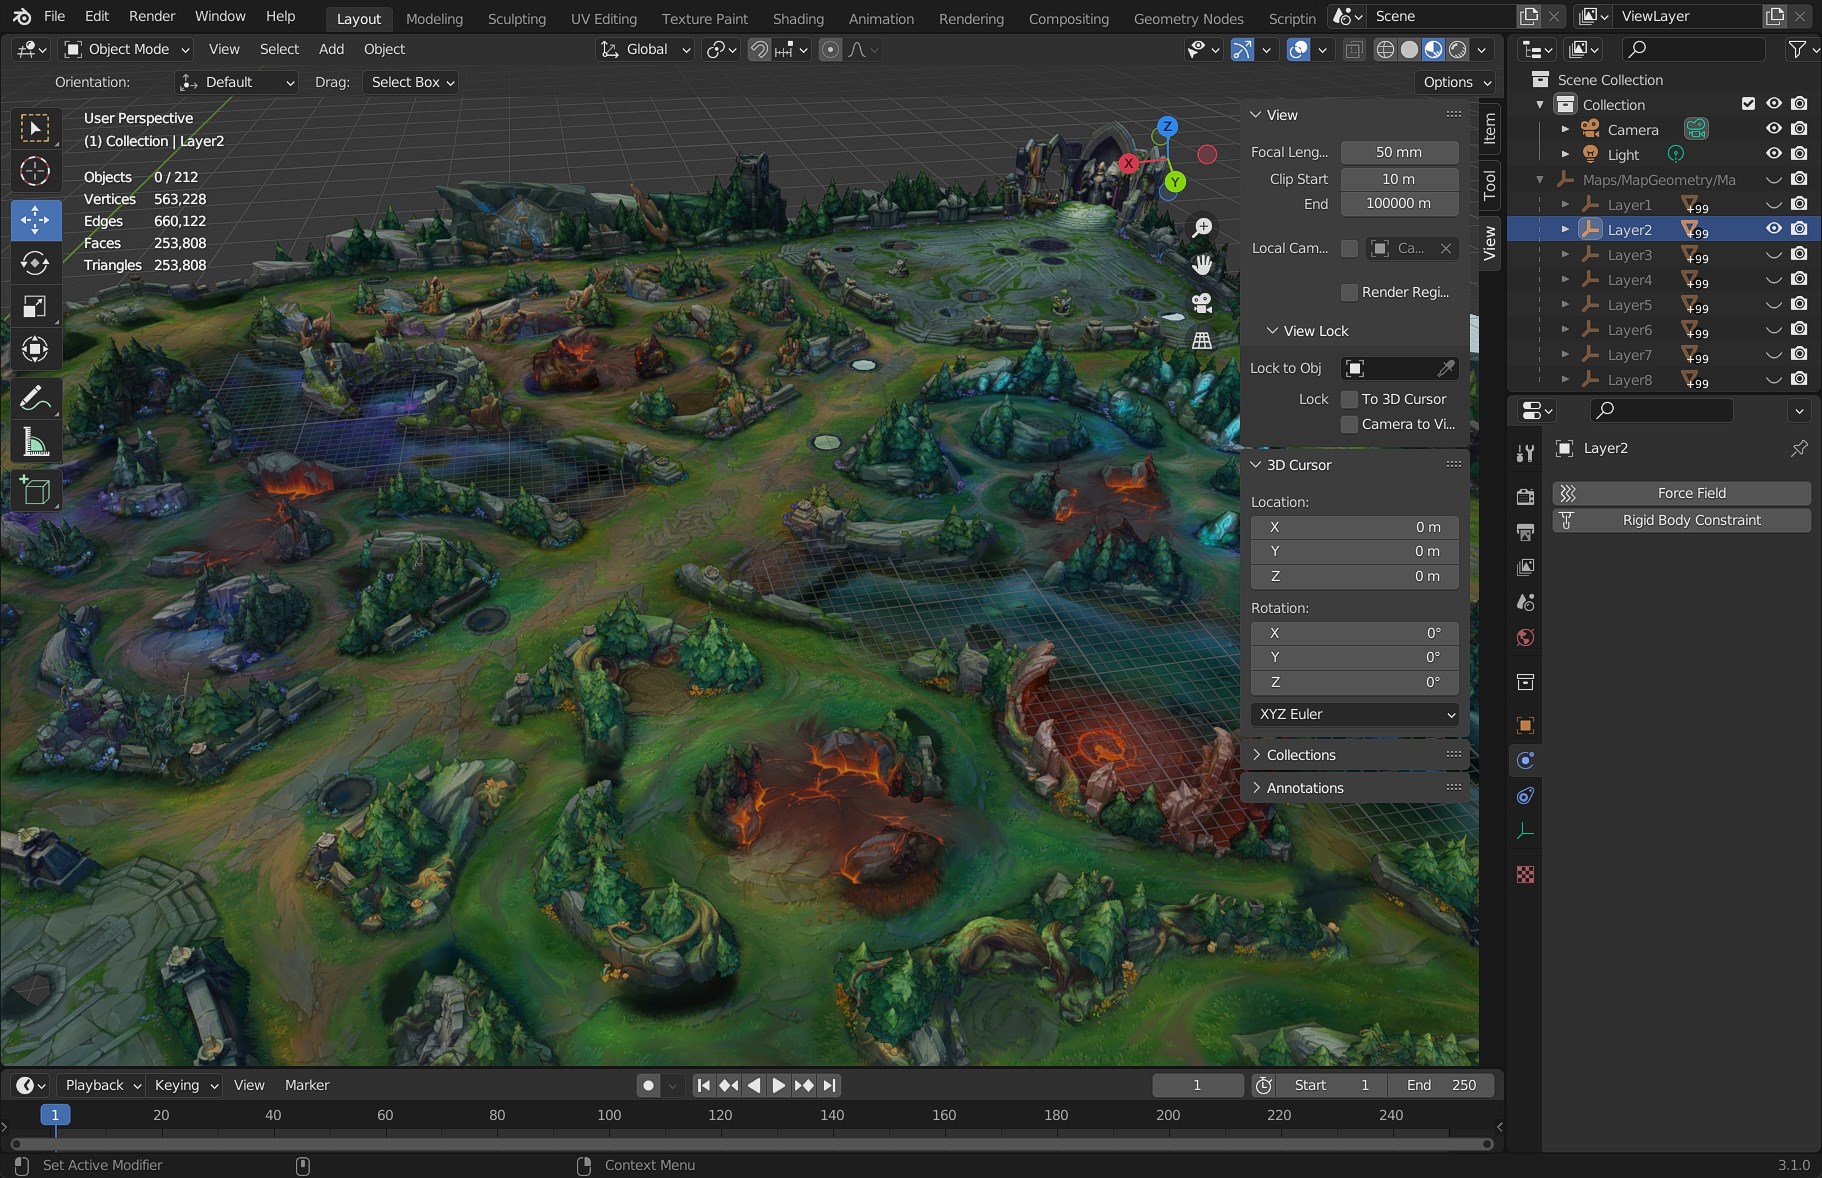Select the Scale tool
Viewport: 1822px width, 1178px height.
point(35,306)
